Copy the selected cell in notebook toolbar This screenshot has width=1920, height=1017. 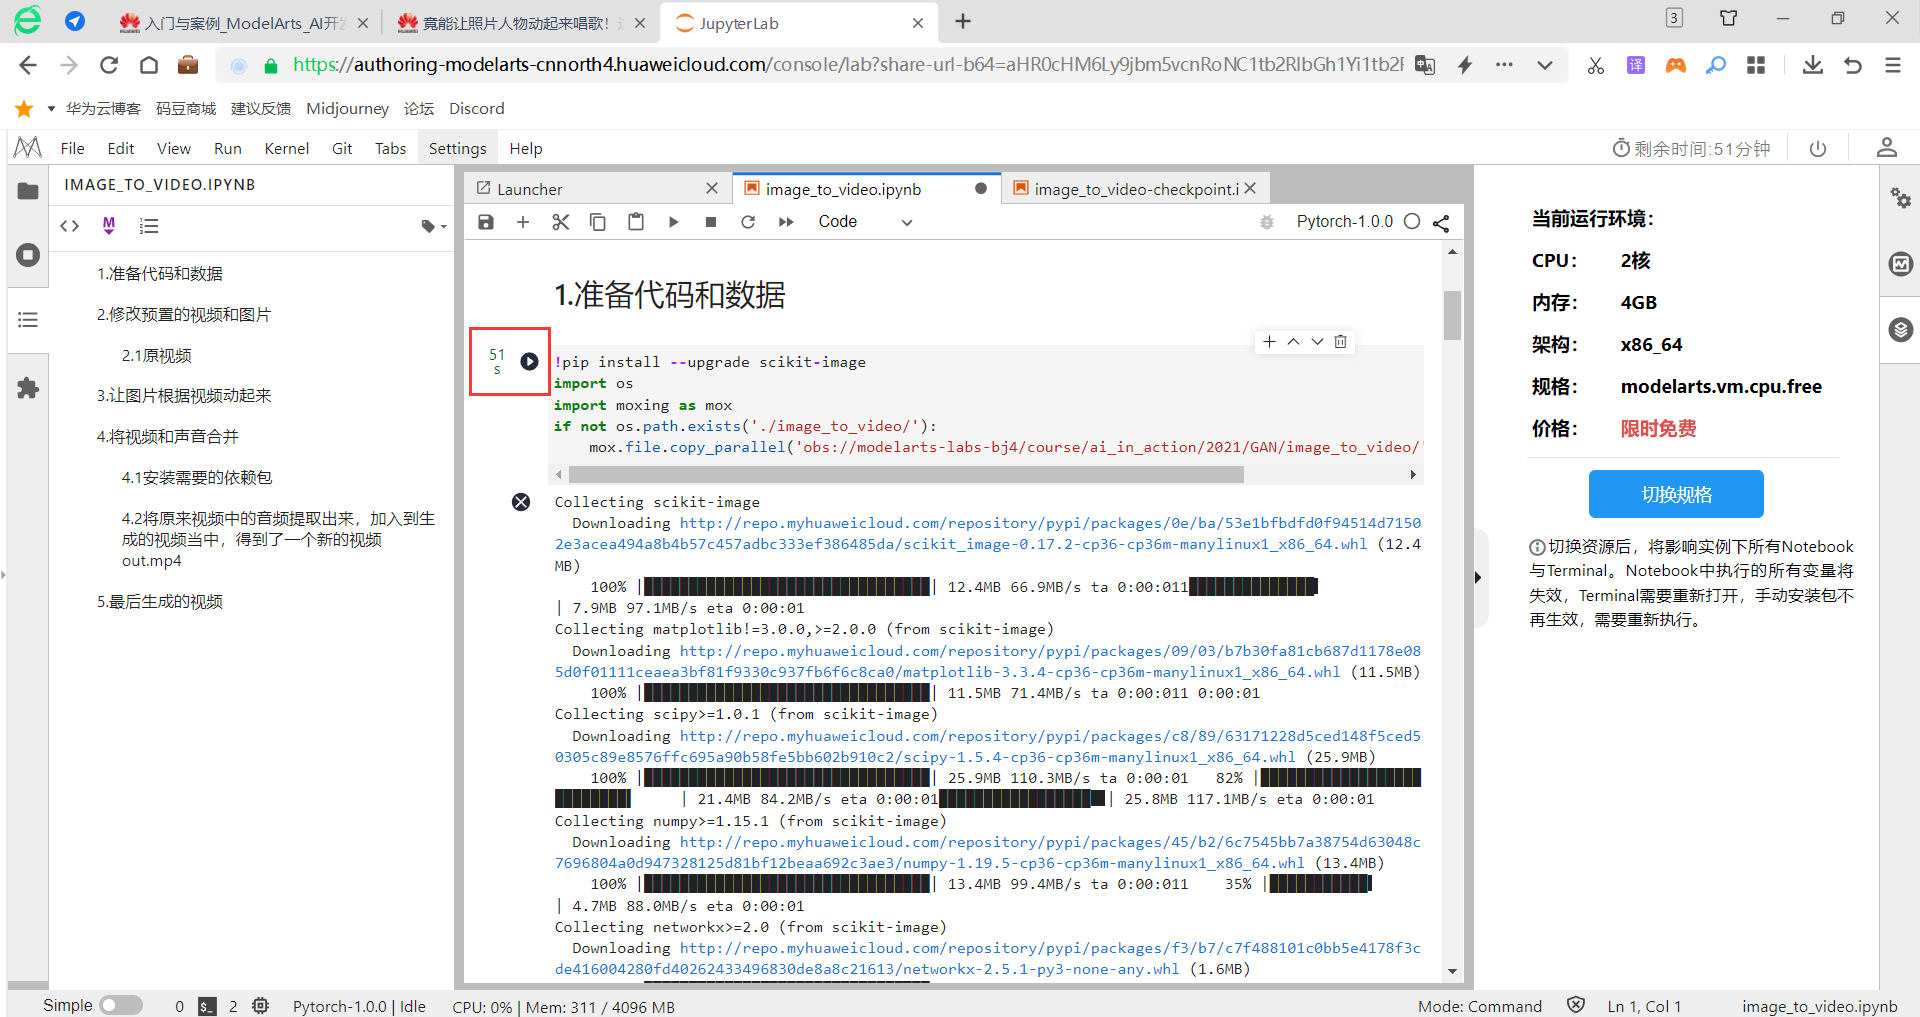click(598, 222)
